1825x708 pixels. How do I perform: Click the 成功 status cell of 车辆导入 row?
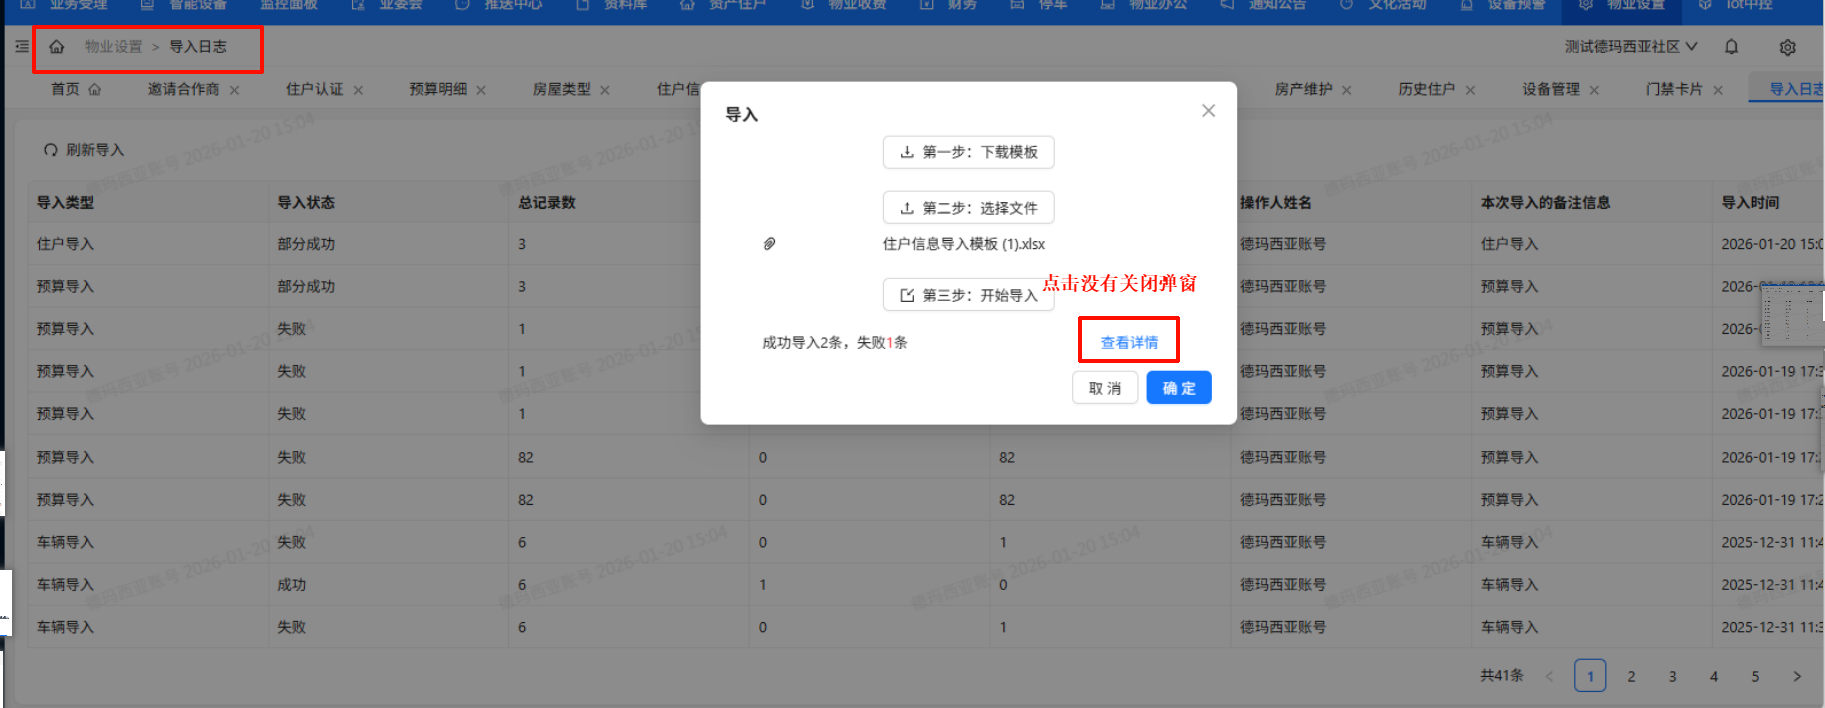[x=292, y=585]
